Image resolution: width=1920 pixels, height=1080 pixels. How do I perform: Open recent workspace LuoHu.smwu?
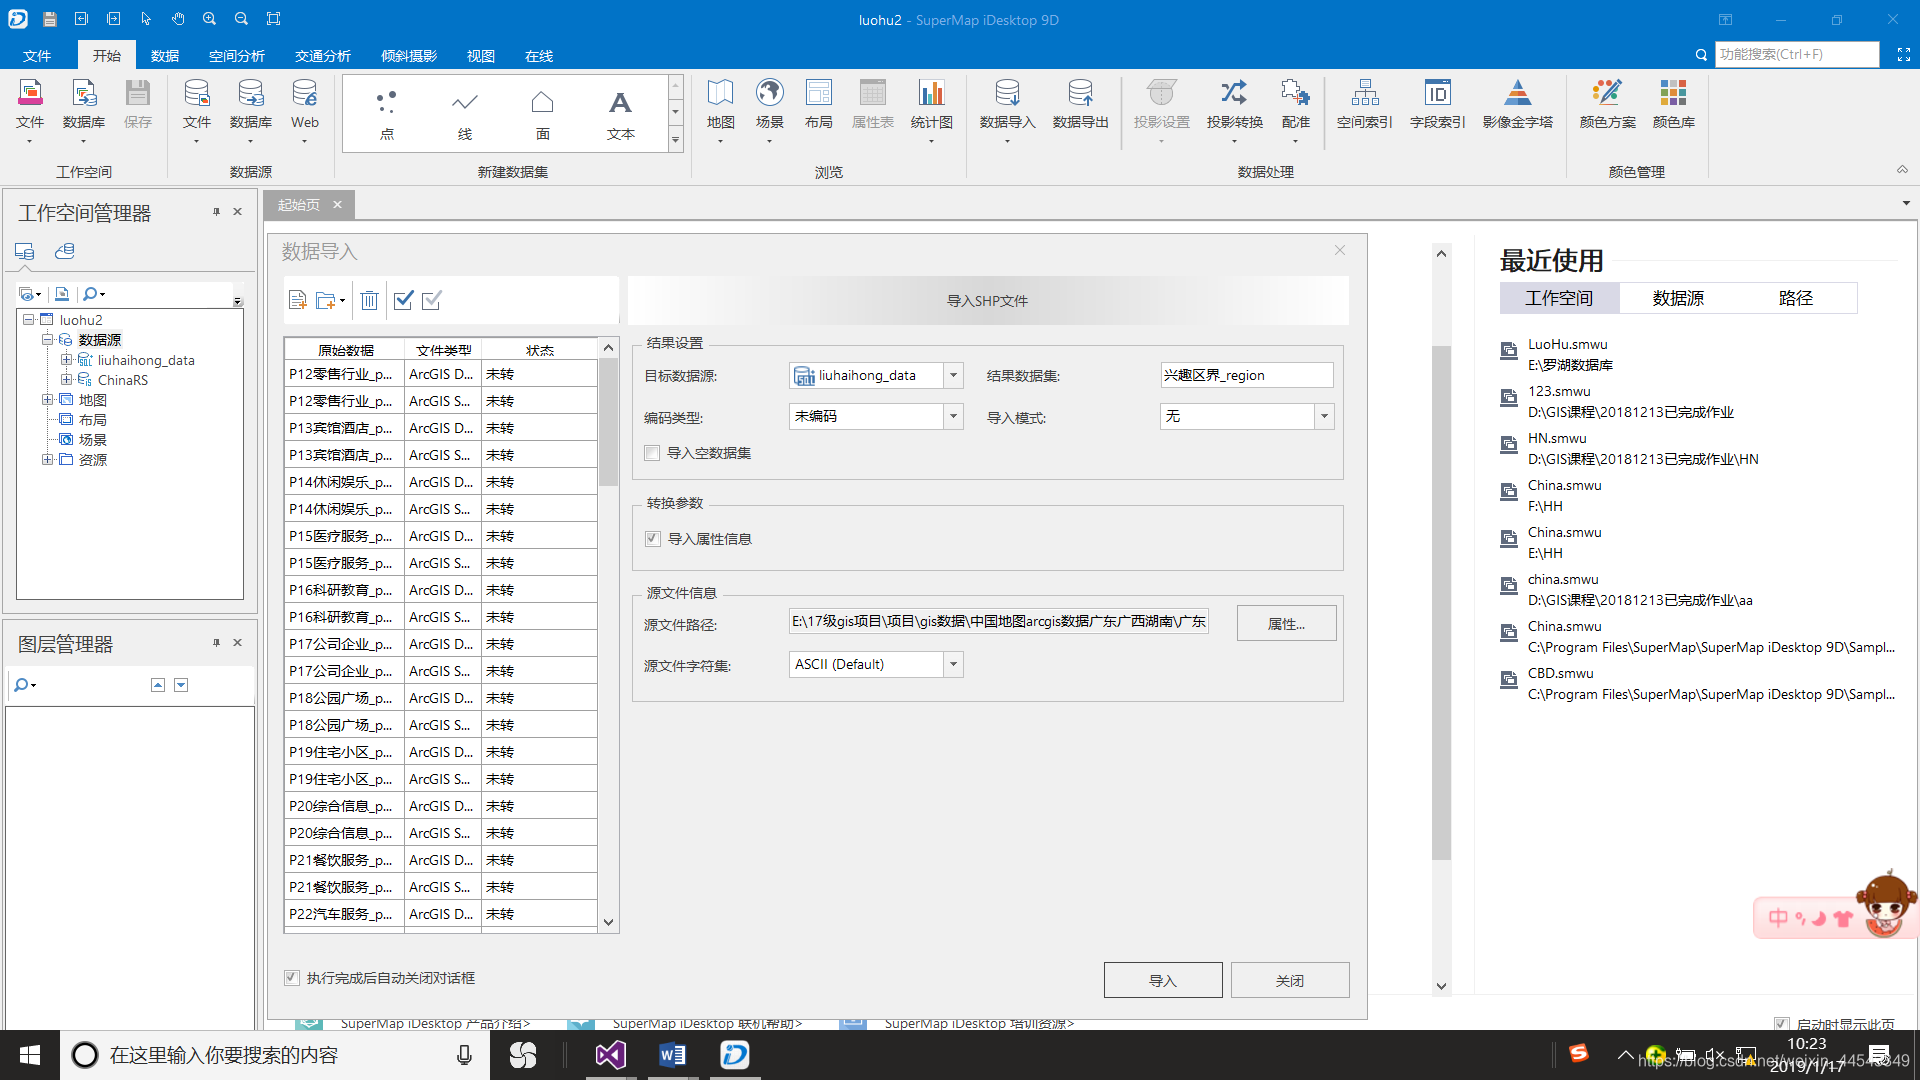(1568, 344)
